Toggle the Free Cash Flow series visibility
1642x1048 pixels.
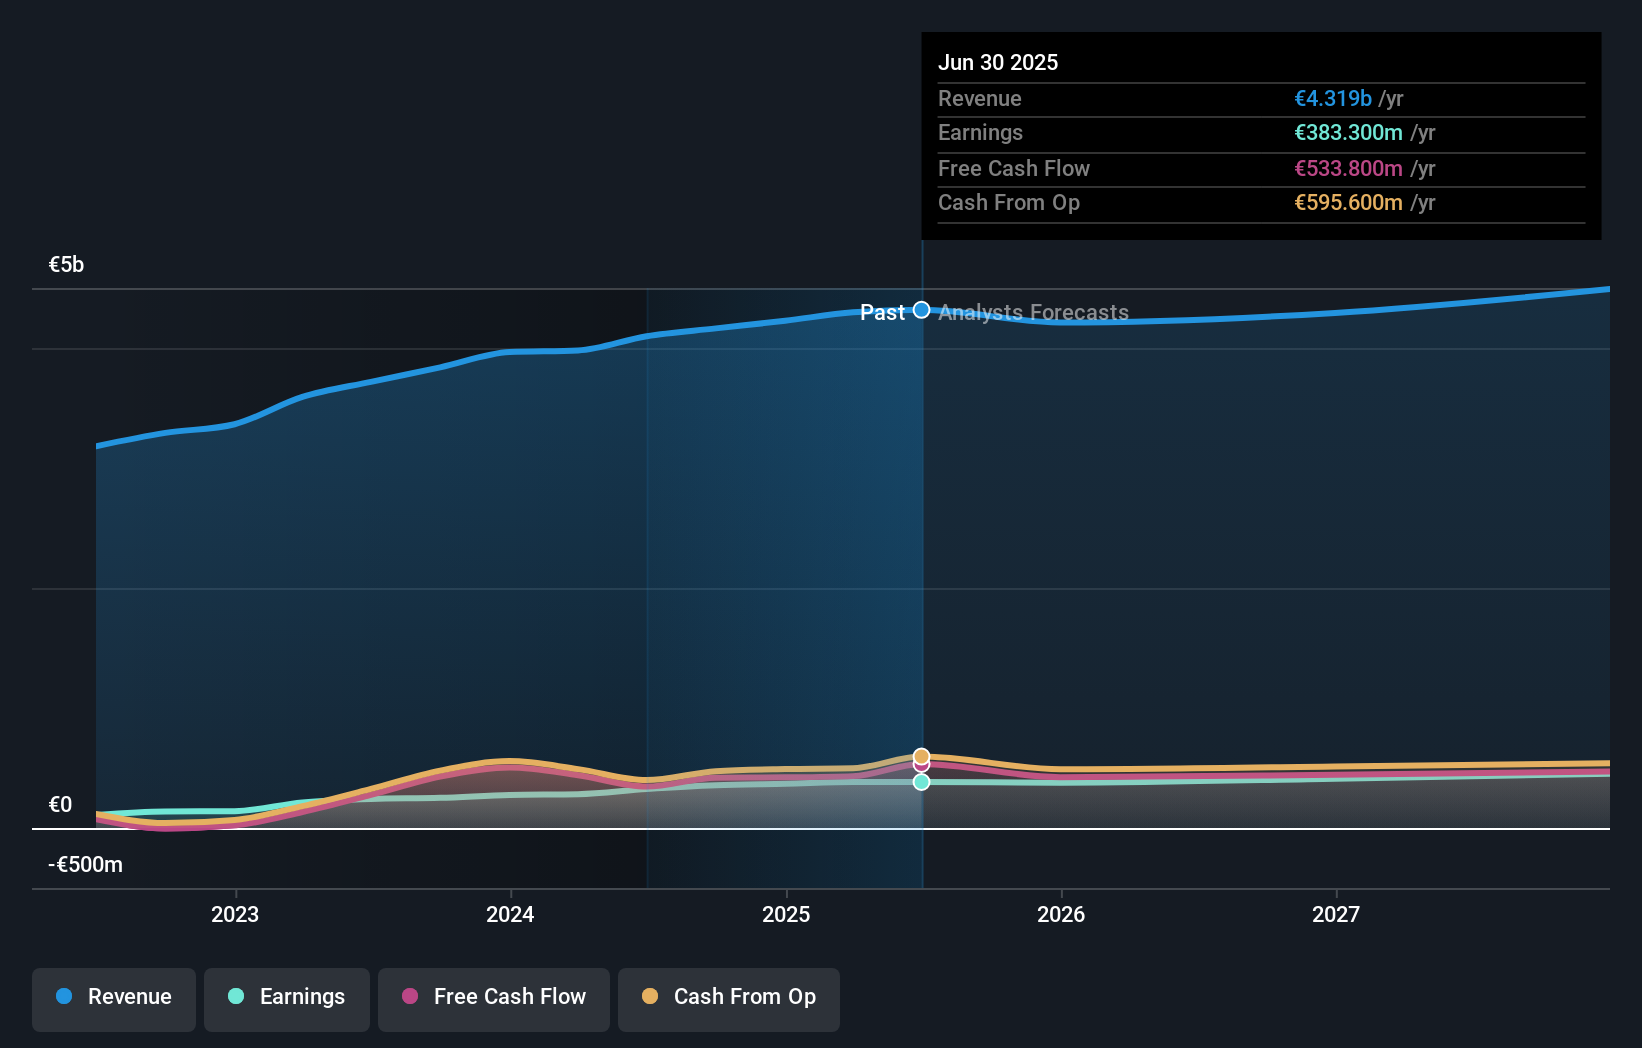click(x=493, y=997)
